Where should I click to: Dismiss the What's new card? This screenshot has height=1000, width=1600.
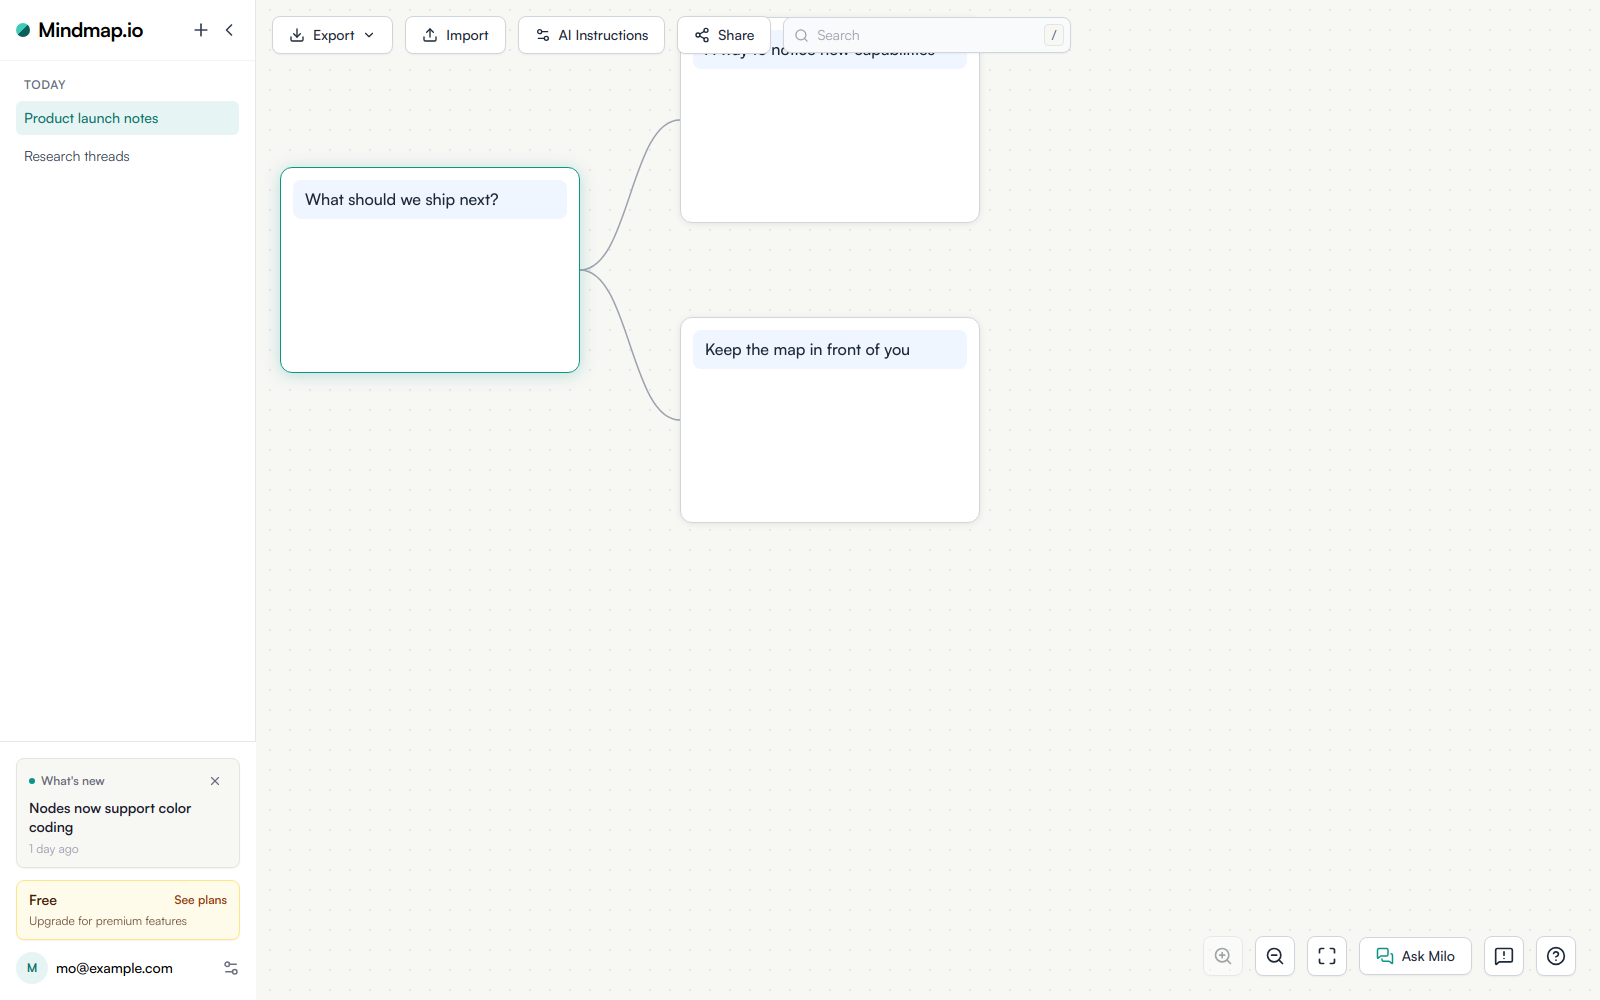coord(215,781)
